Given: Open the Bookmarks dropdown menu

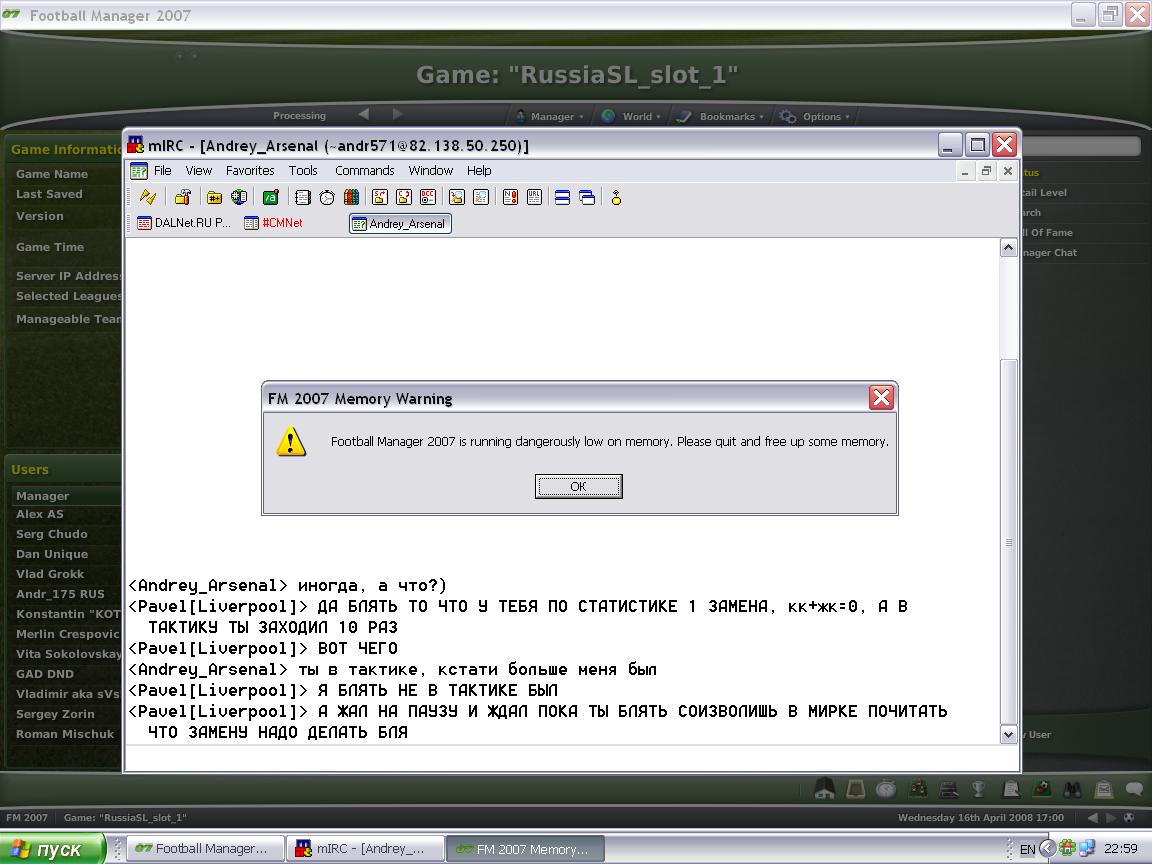Looking at the screenshot, I should (x=725, y=117).
